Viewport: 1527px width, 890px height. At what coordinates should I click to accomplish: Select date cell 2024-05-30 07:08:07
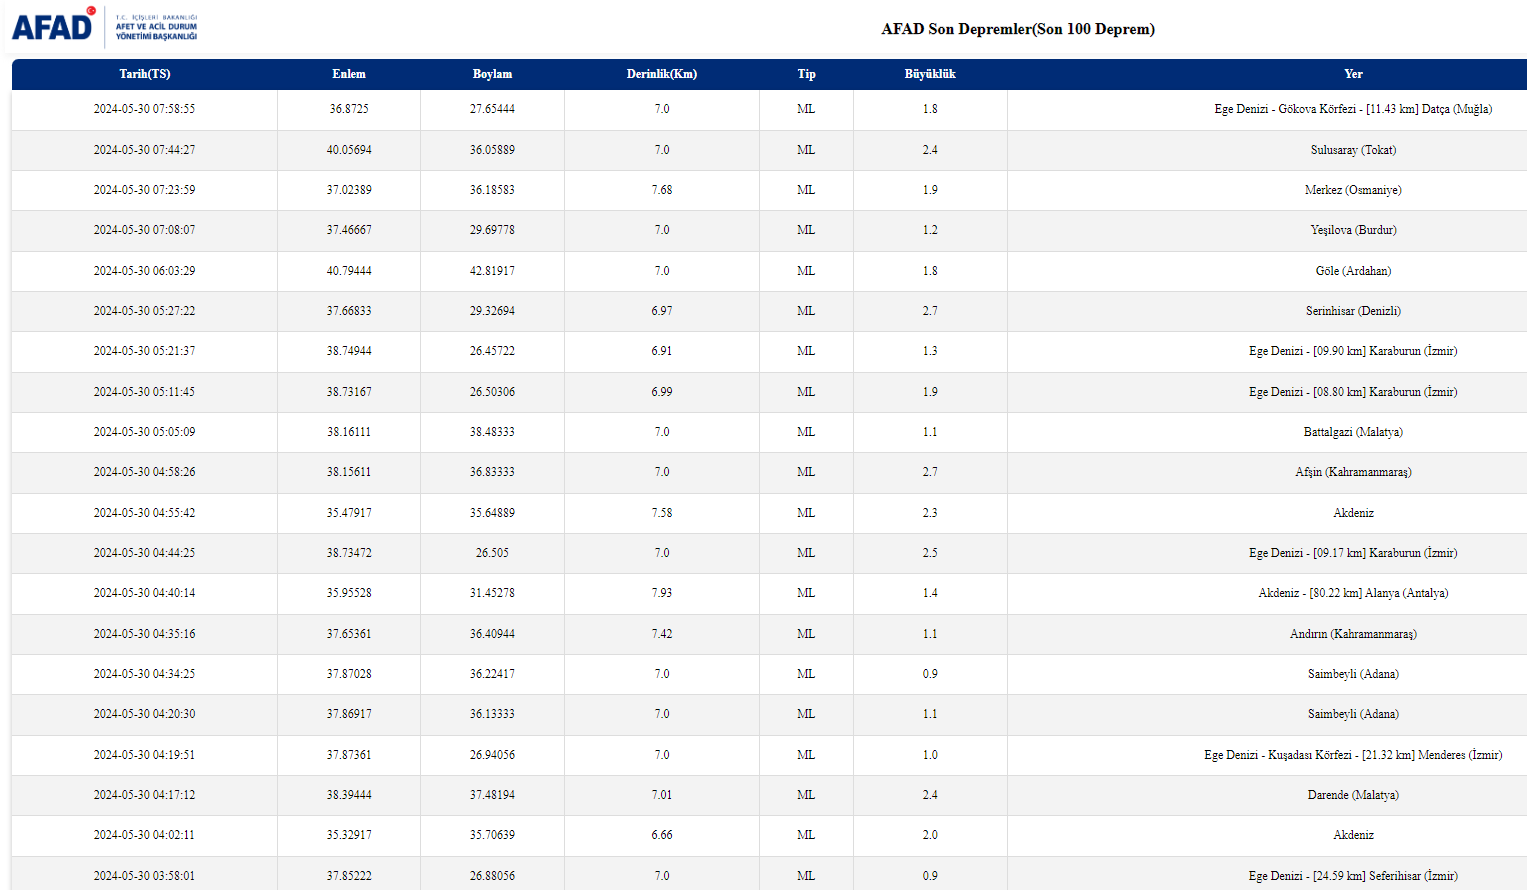click(145, 230)
